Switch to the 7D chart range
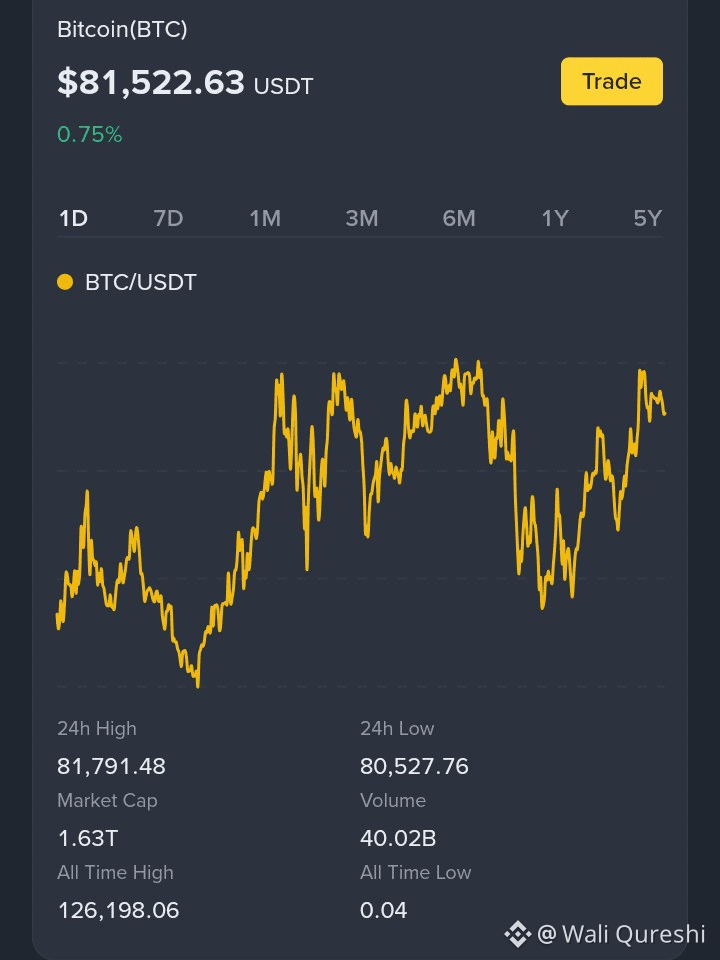Viewport: 720px width, 960px height. [x=168, y=219]
